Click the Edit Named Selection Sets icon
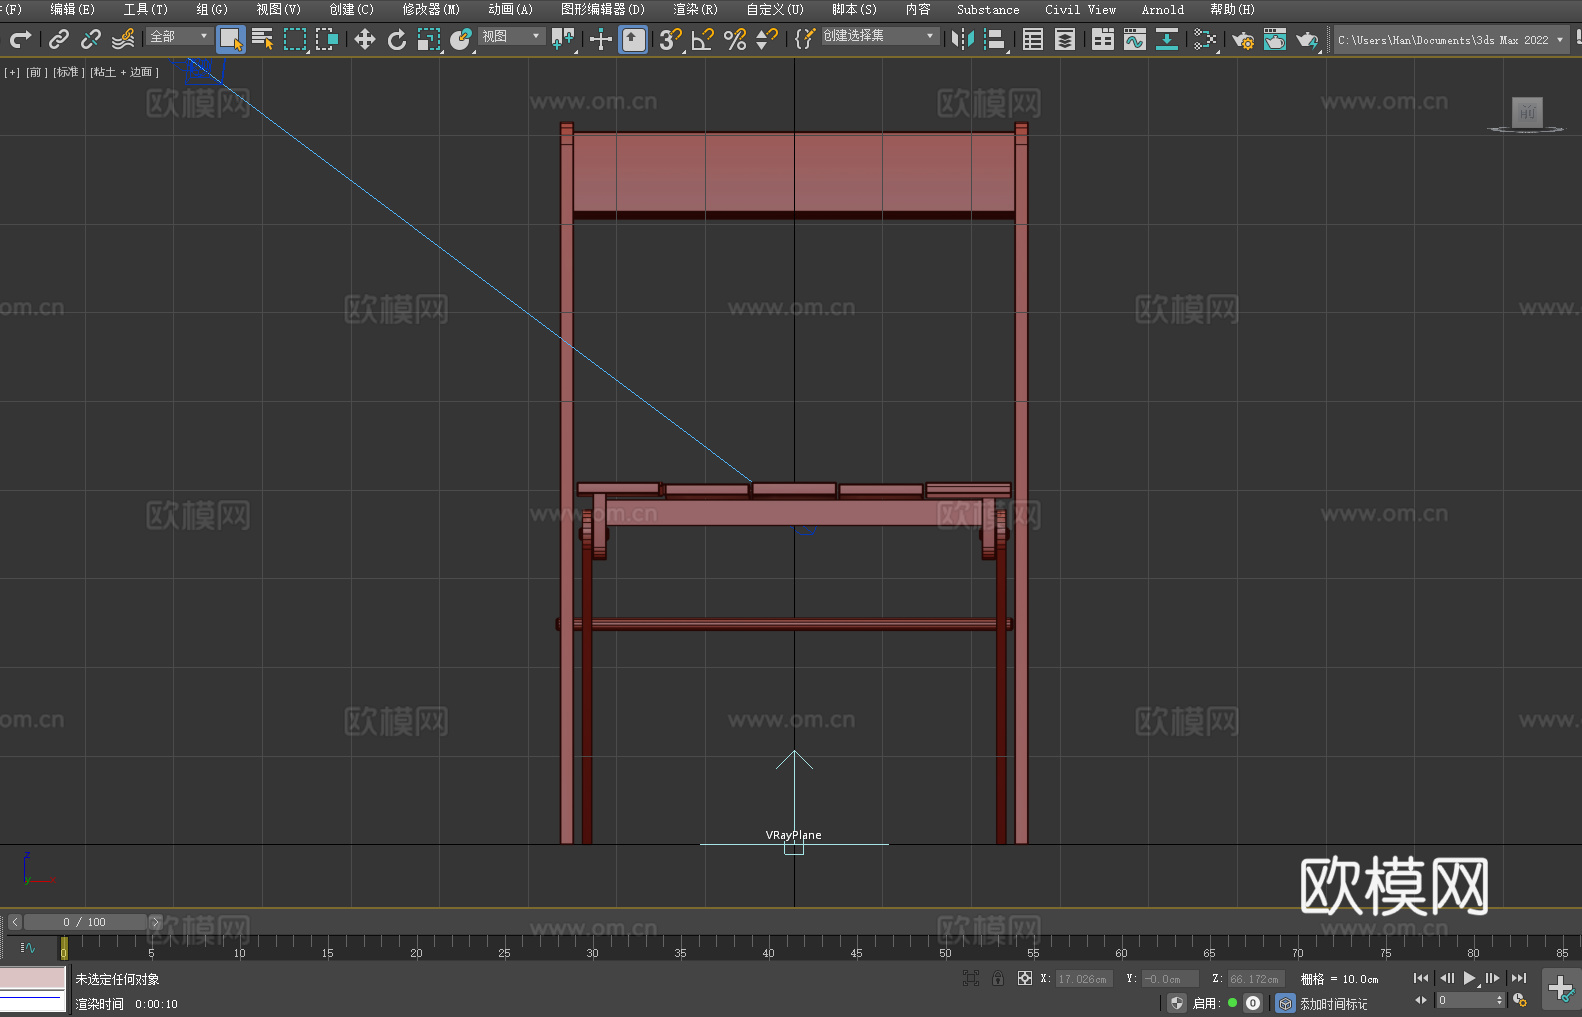The image size is (1582, 1017). 804,39
